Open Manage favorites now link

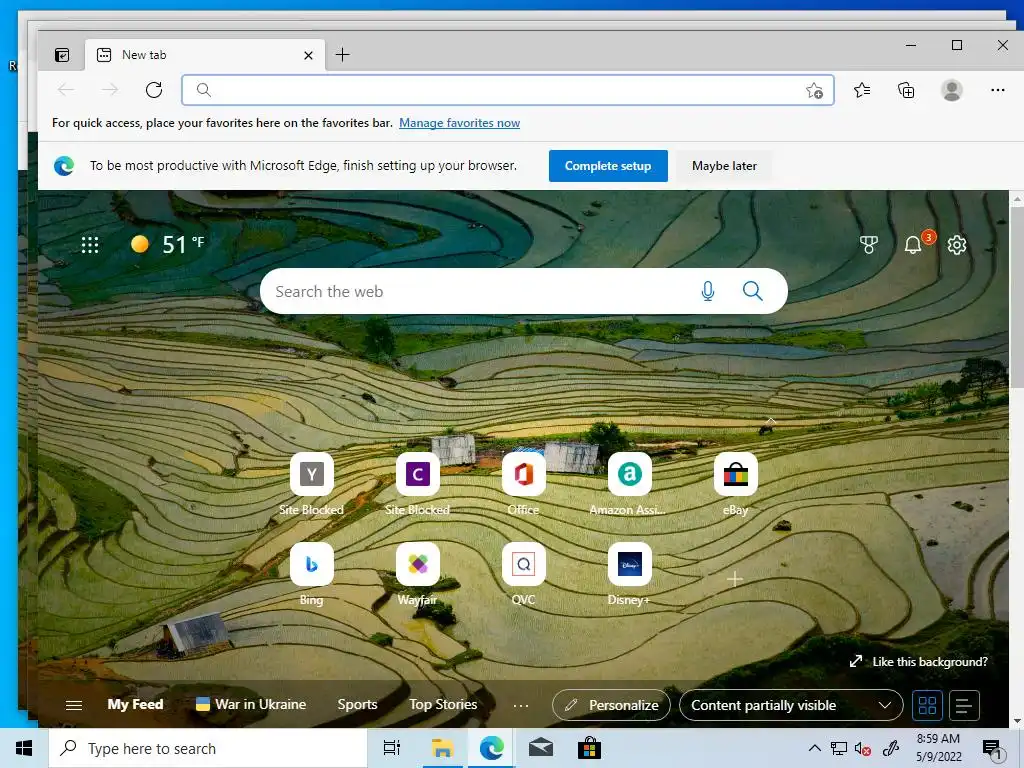459,123
